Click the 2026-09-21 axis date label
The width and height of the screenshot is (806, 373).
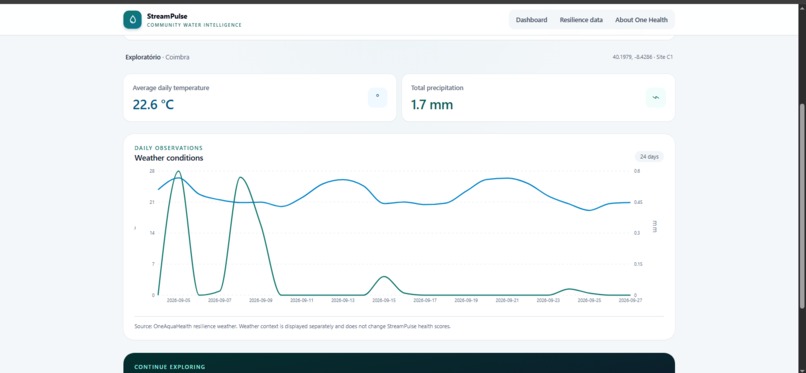click(507, 300)
